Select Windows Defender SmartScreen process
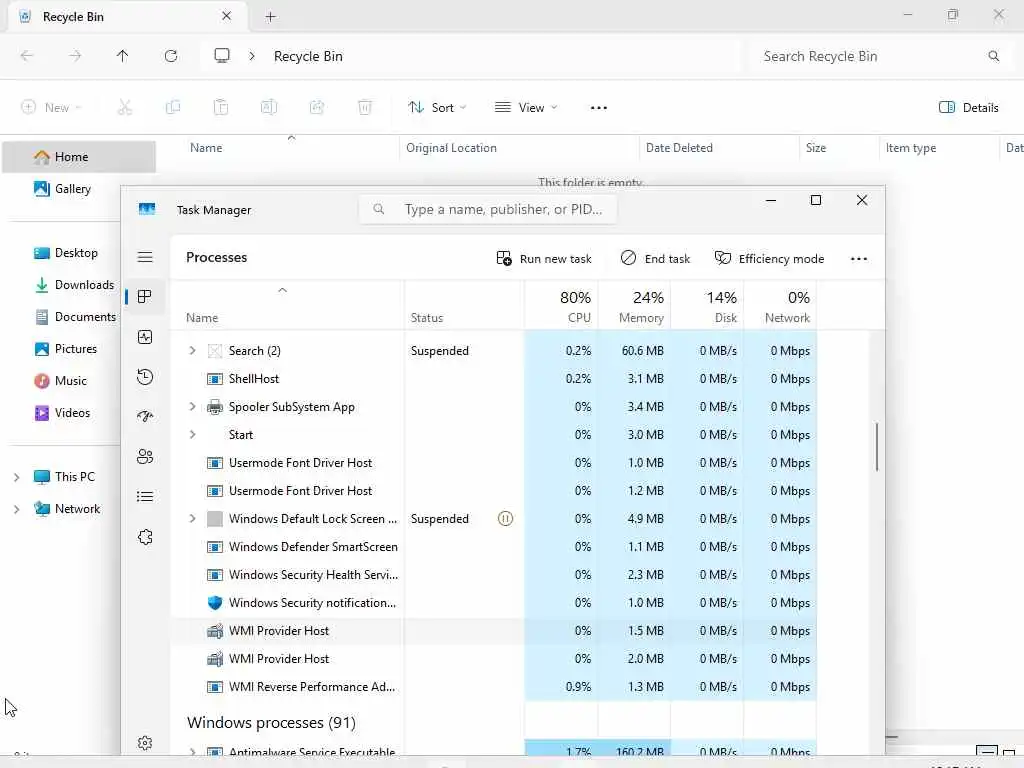This screenshot has height=768, width=1024. 494,547
